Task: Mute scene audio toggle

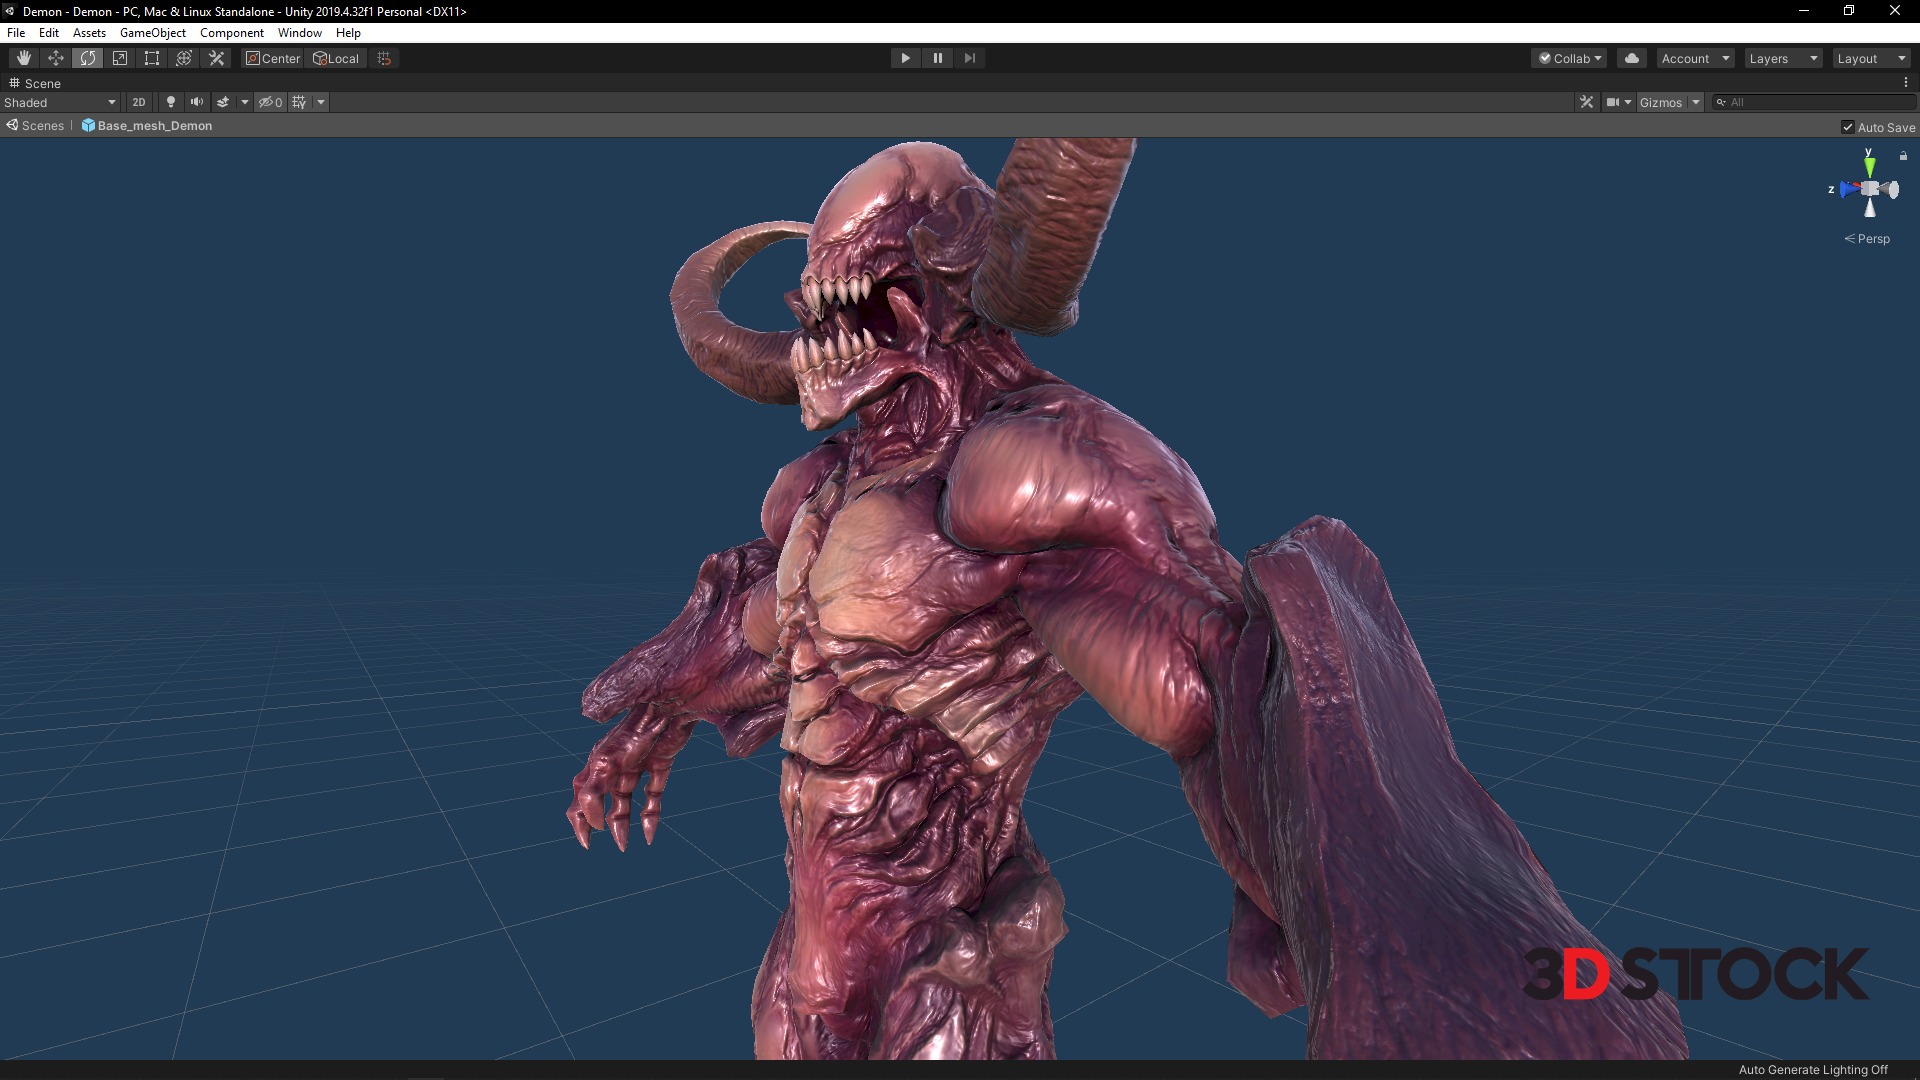Action: click(x=197, y=102)
